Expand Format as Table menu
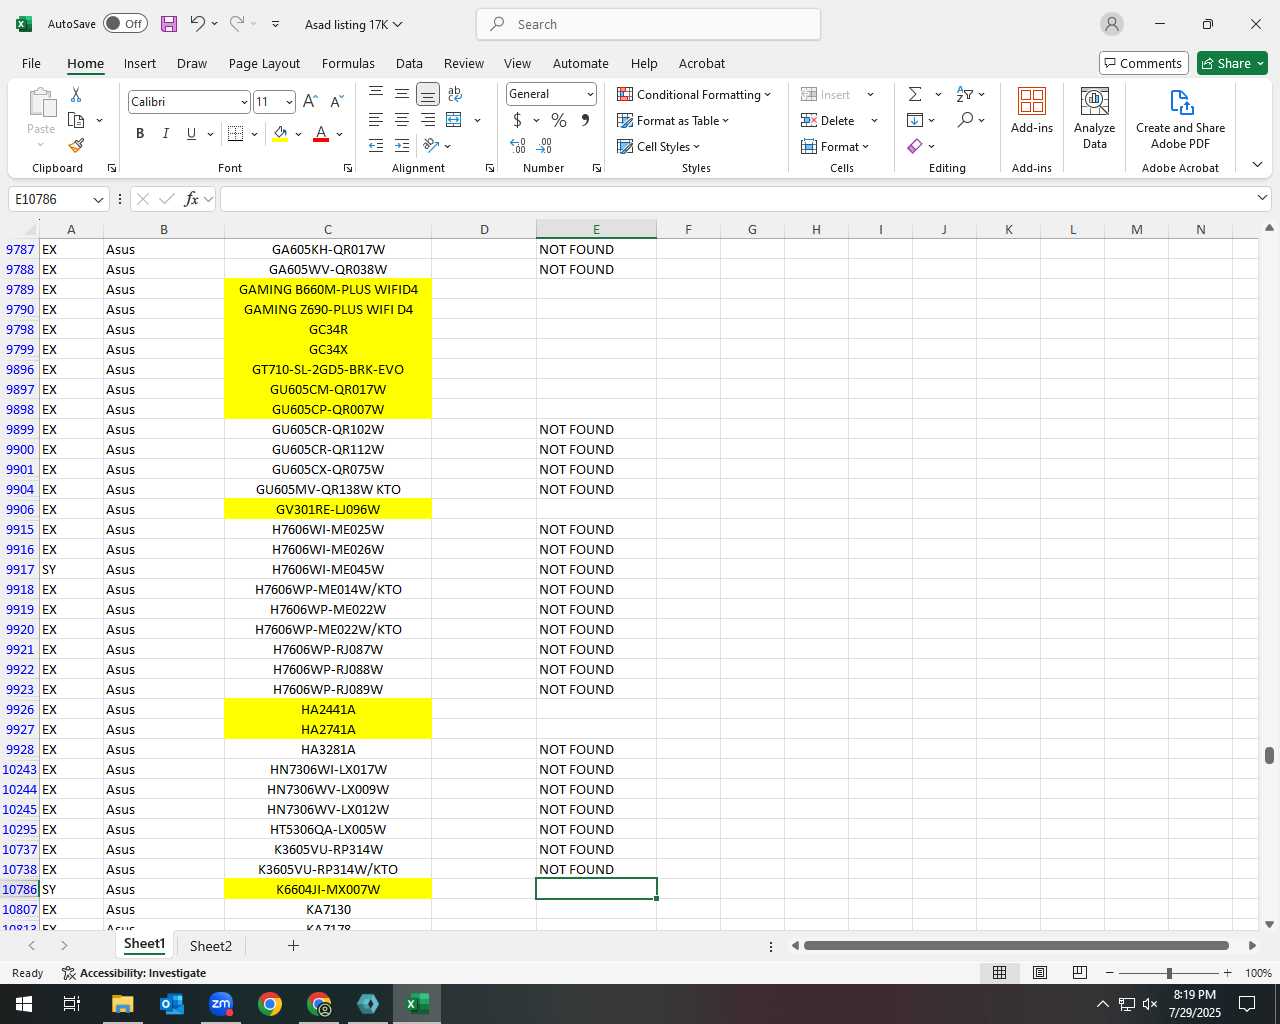 tap(673, 120)
